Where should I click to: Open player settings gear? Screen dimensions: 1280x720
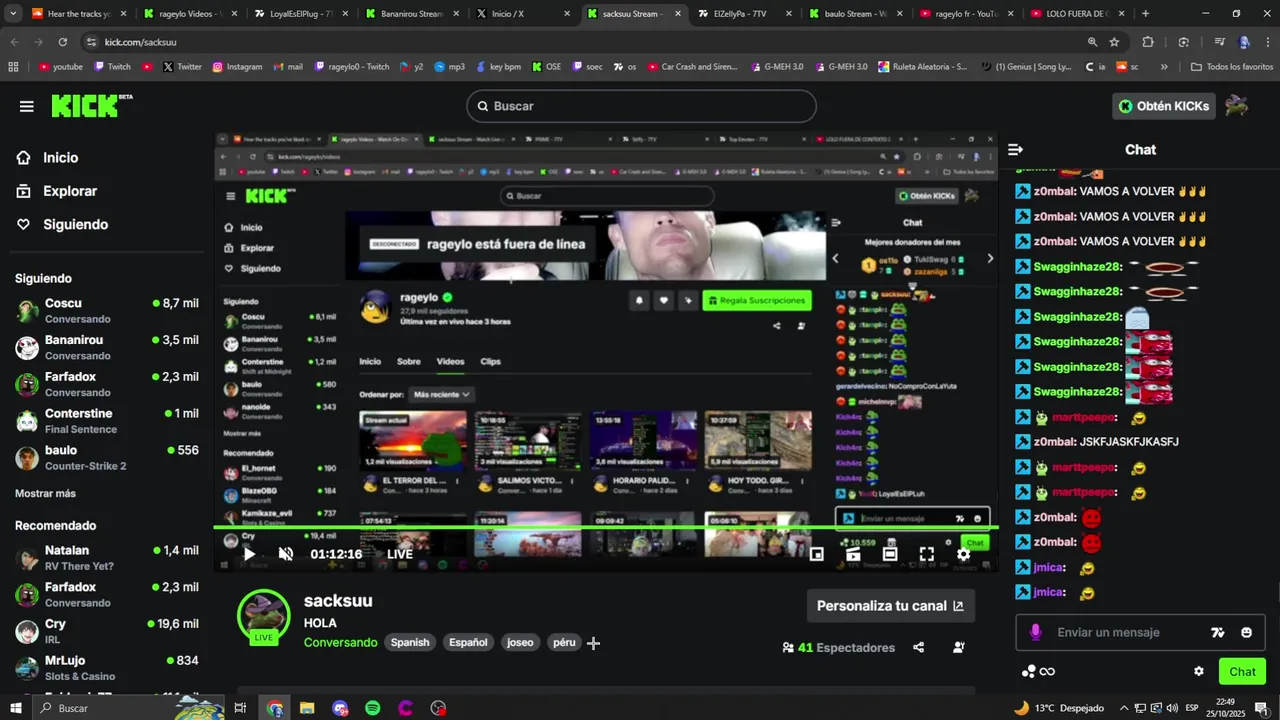(964, 554)
